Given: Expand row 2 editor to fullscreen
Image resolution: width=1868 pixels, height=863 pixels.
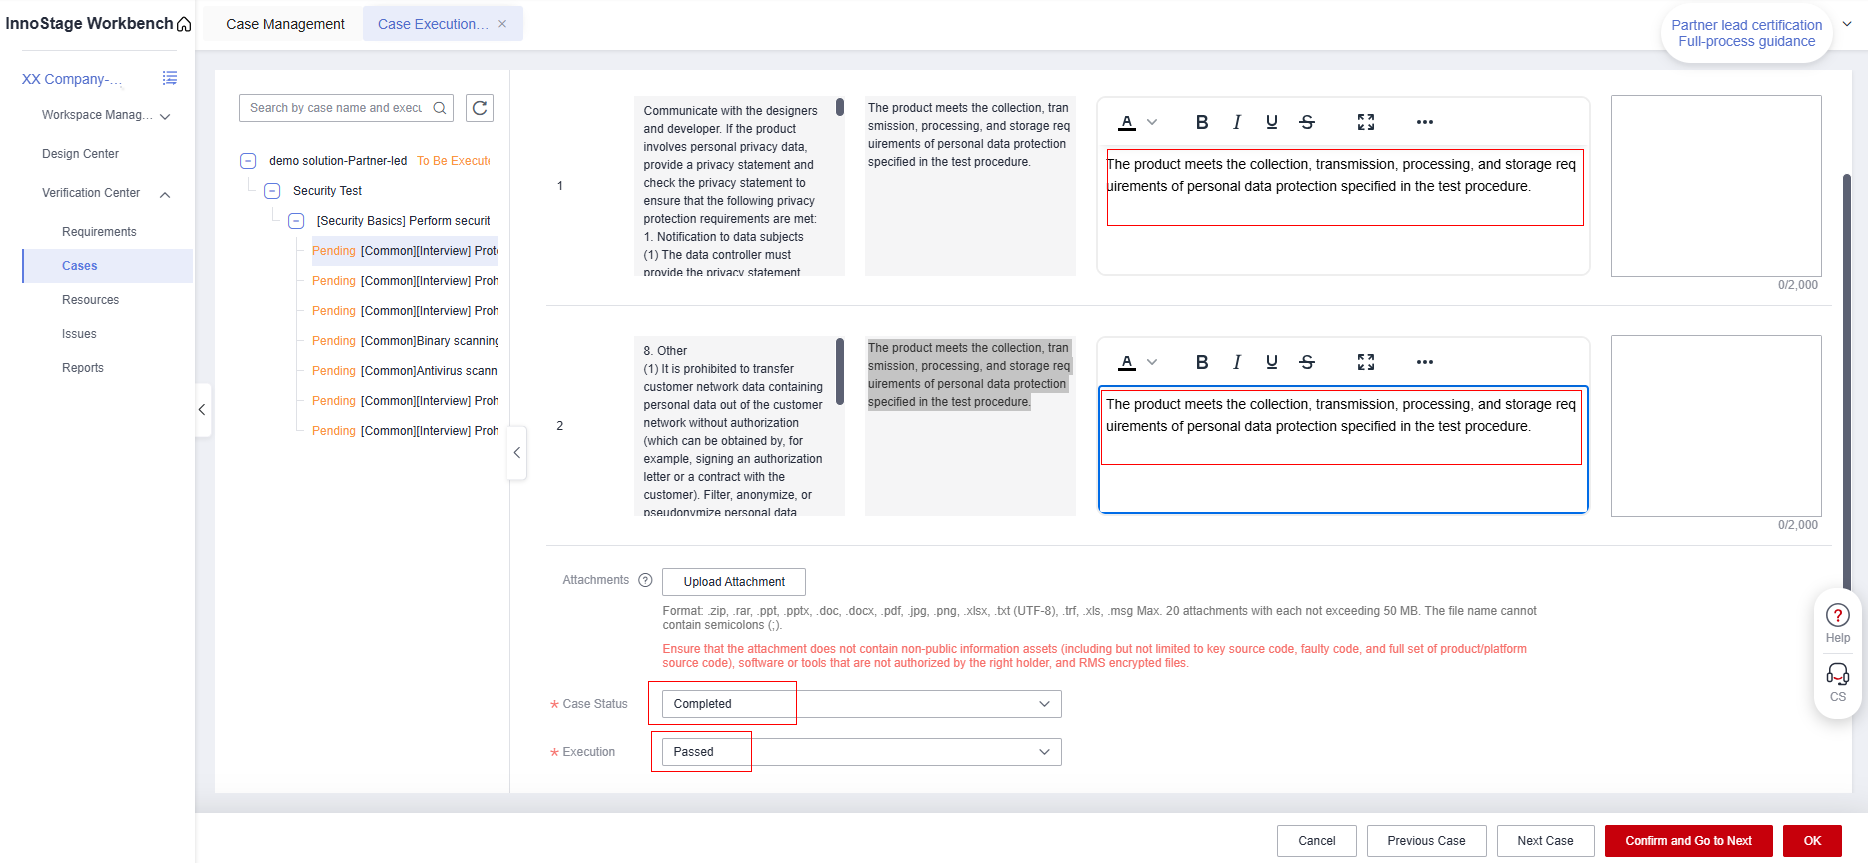Looking at the screenshot, I should (1366, 362).
